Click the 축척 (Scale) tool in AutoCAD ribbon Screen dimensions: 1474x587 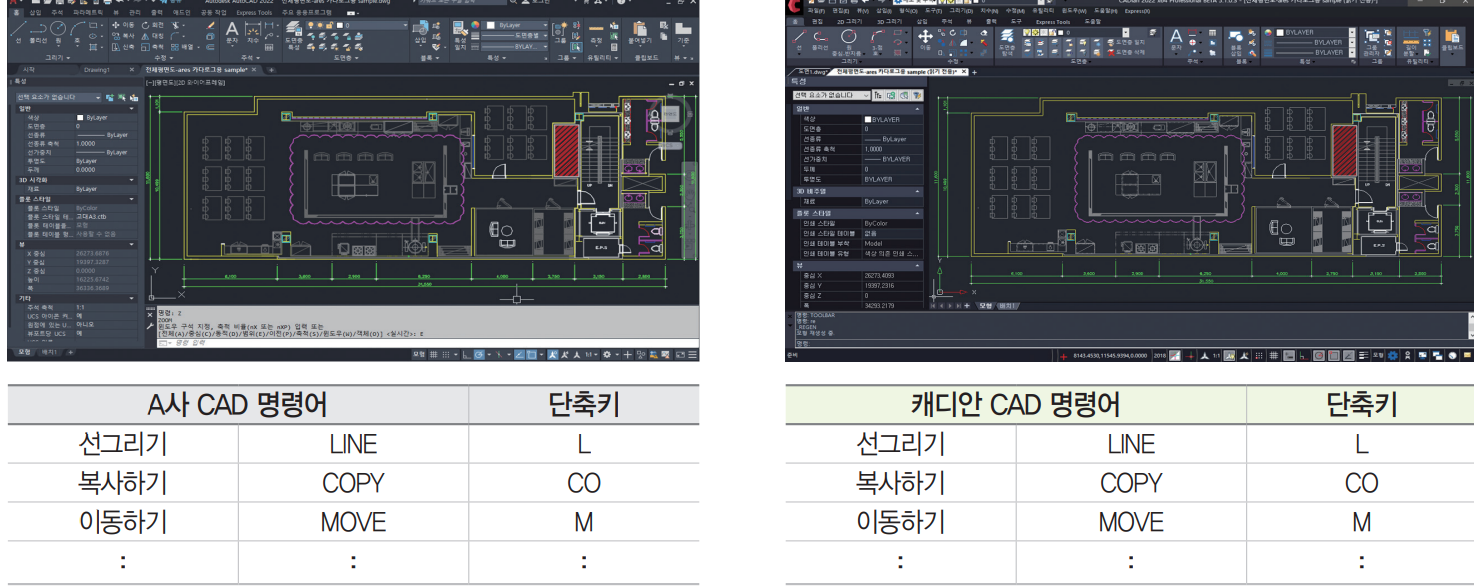click(152, 47)
